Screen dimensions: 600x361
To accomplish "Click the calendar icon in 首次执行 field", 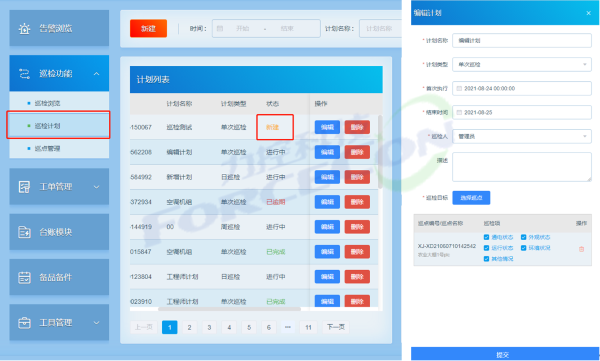I will [459, 88].
